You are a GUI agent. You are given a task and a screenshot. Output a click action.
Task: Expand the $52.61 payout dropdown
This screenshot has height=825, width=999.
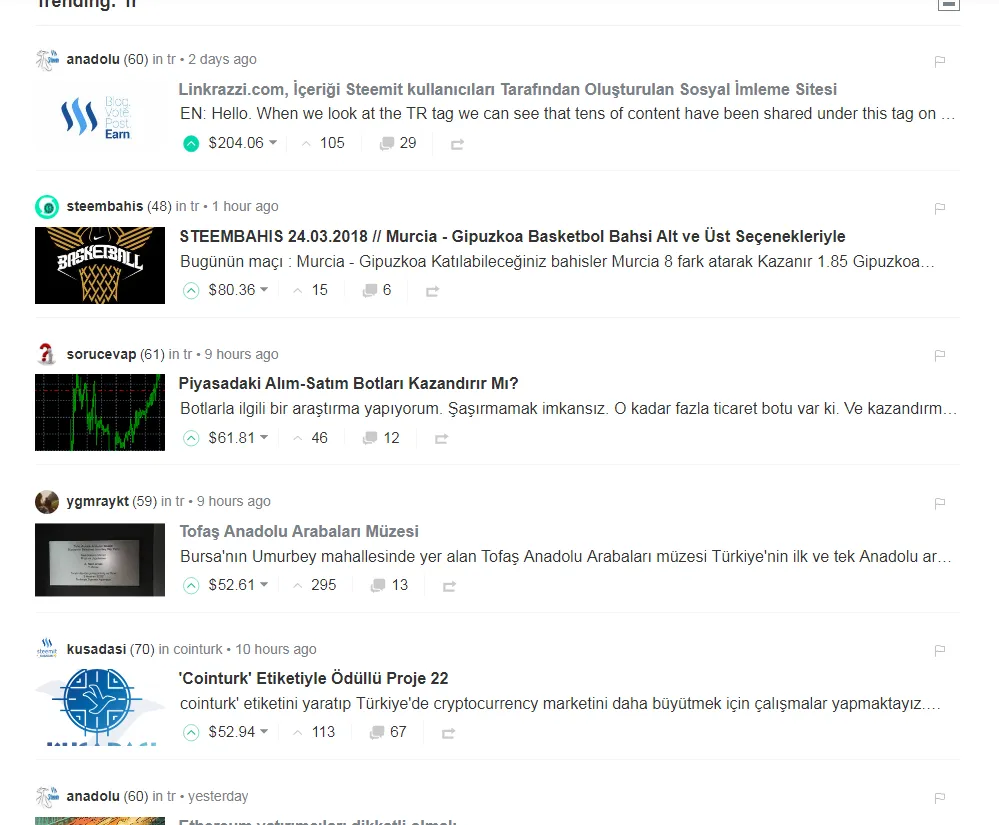click(x=238, y=585)
